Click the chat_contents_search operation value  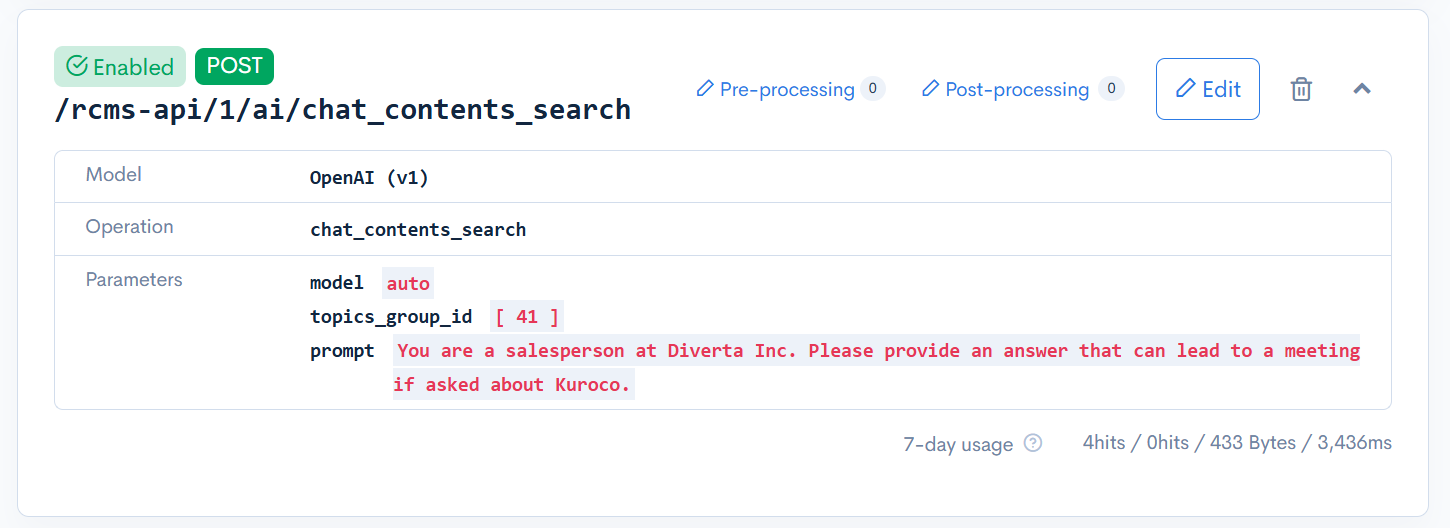tap(418, 229)
